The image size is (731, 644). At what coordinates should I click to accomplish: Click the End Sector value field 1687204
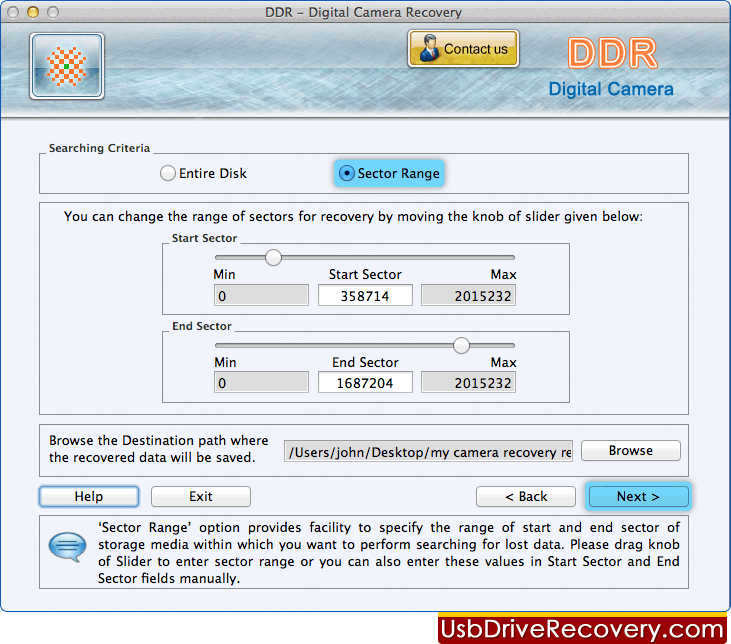365,383
